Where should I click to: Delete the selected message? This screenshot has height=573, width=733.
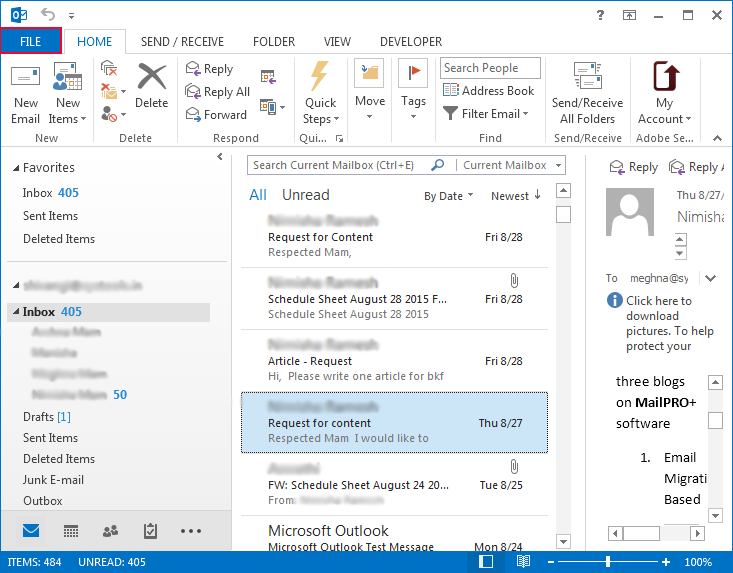coord(151,86)
